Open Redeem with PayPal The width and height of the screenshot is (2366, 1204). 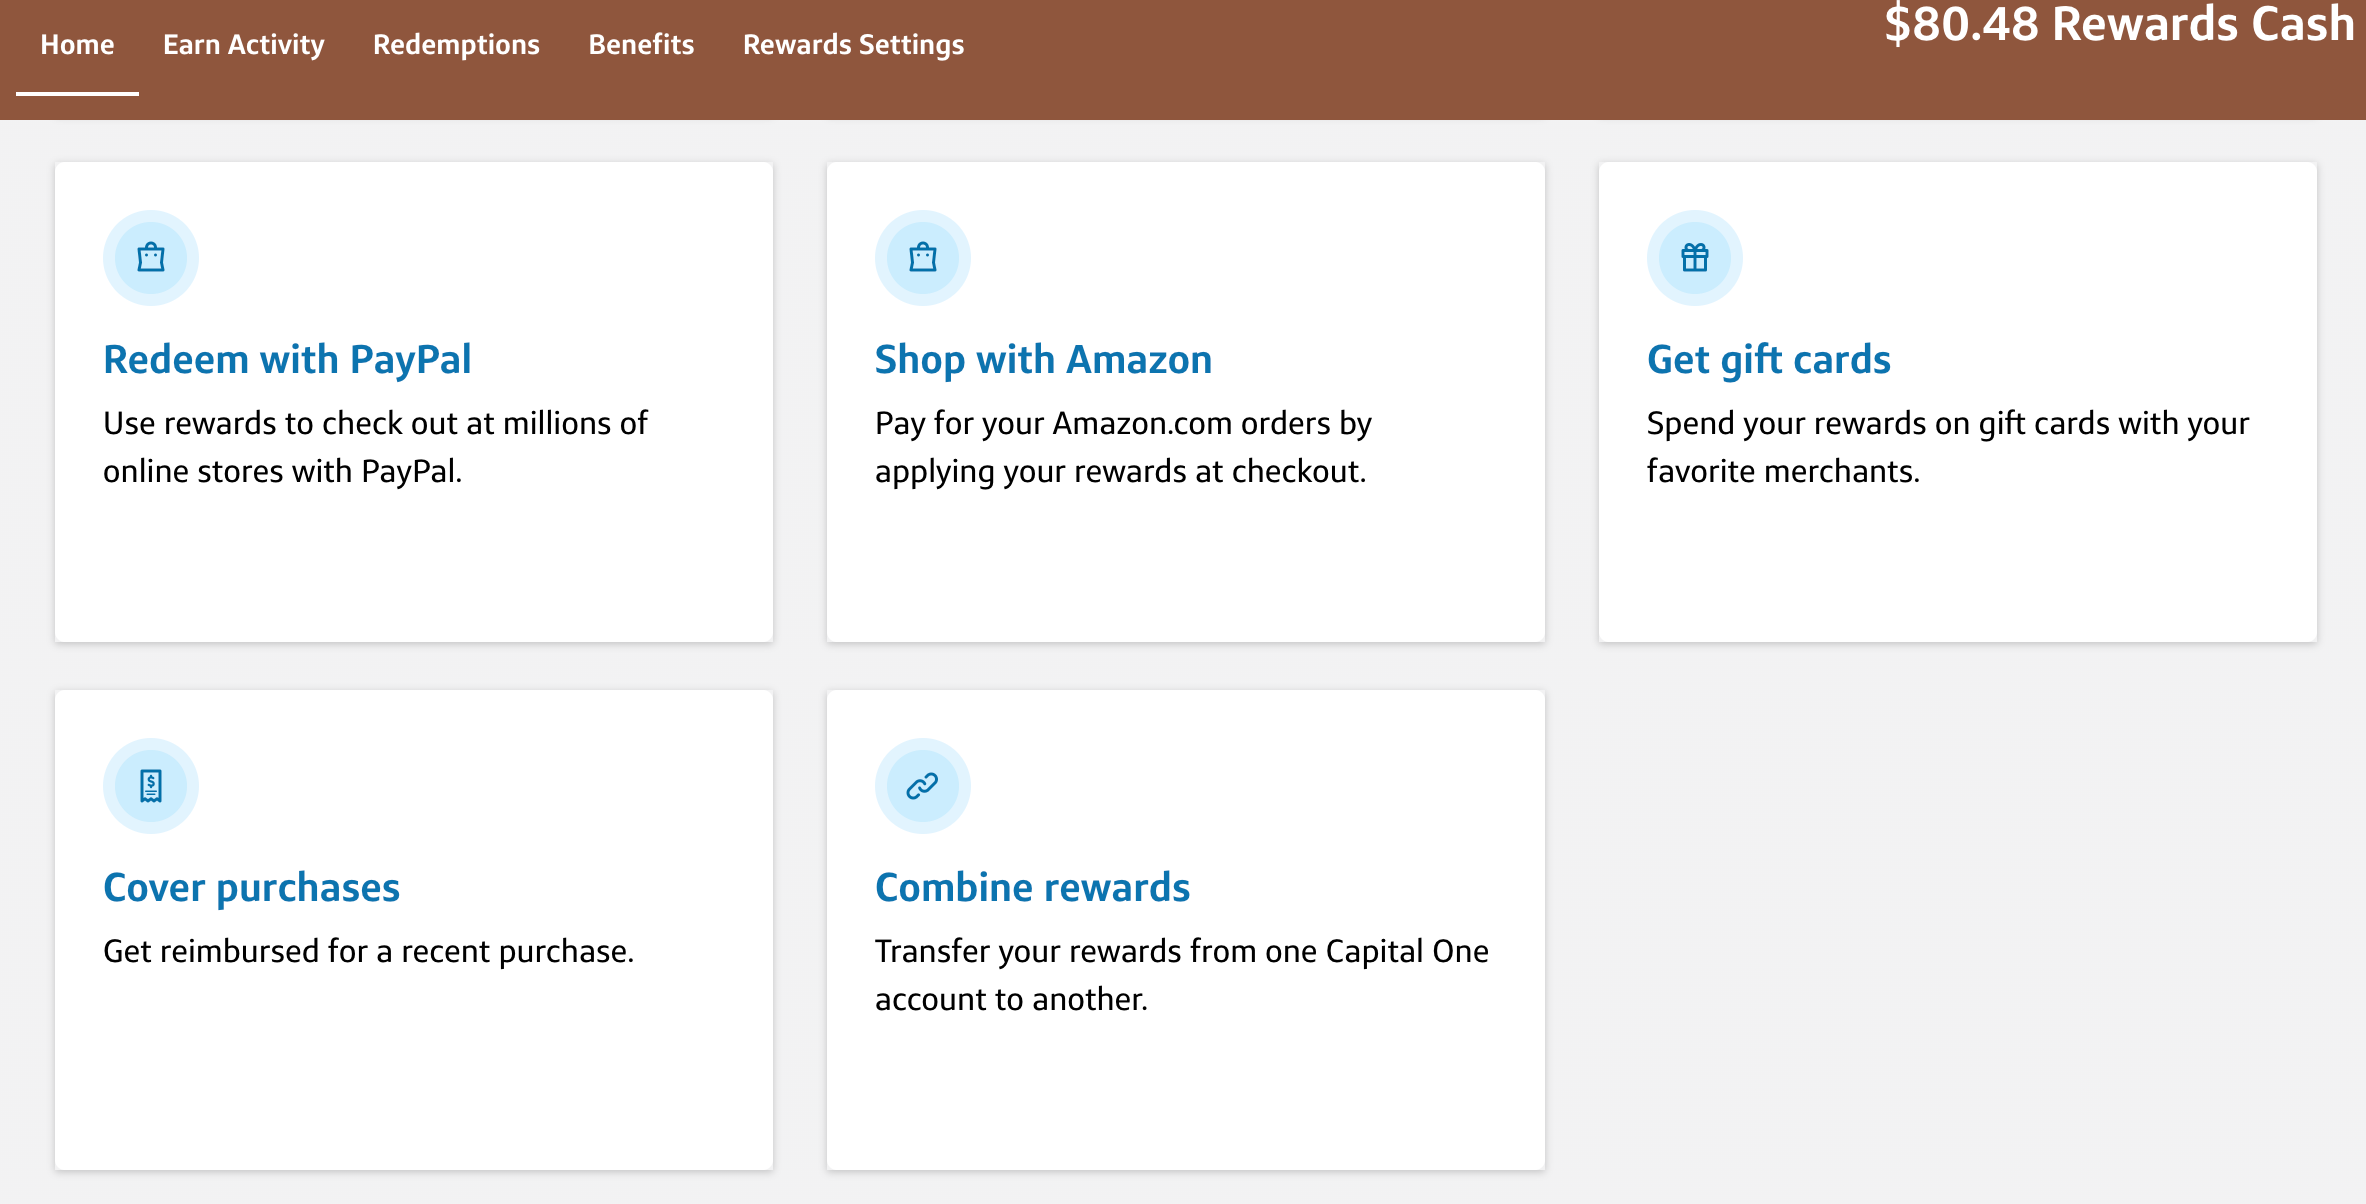tap(287, 359)
